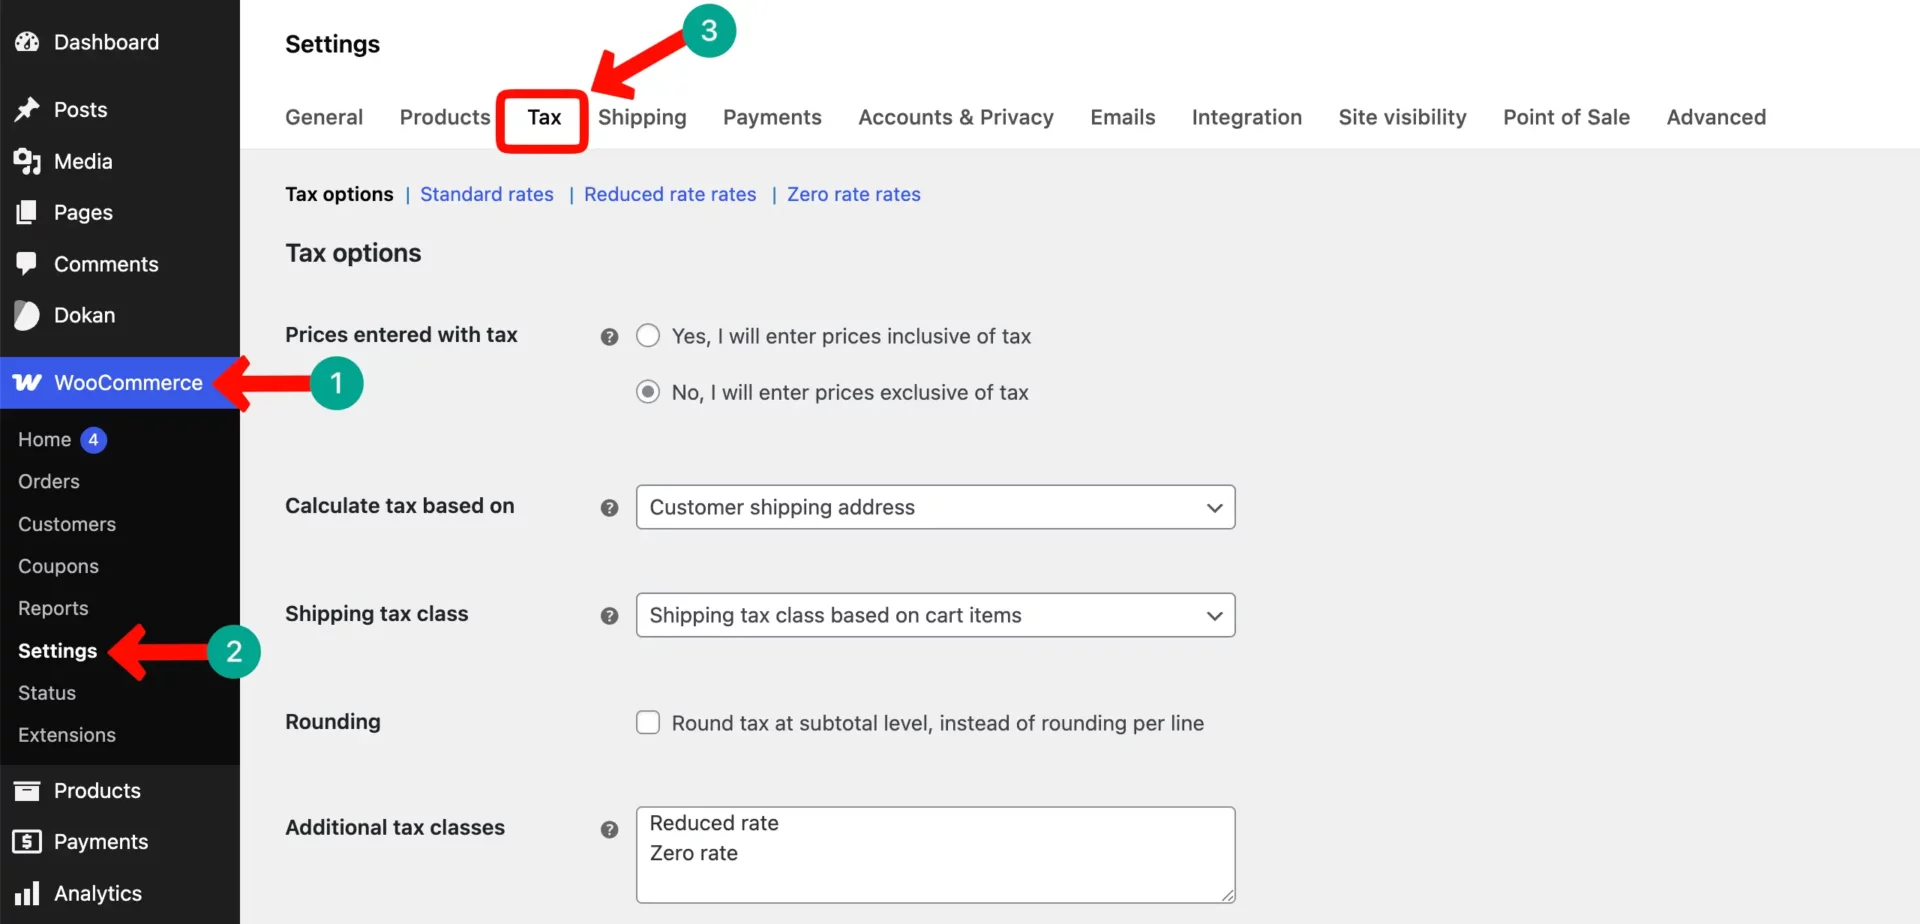This screenshot has height=924, width=1920.
Task: Click the Home notification badge showing 4
Action: 93,440
